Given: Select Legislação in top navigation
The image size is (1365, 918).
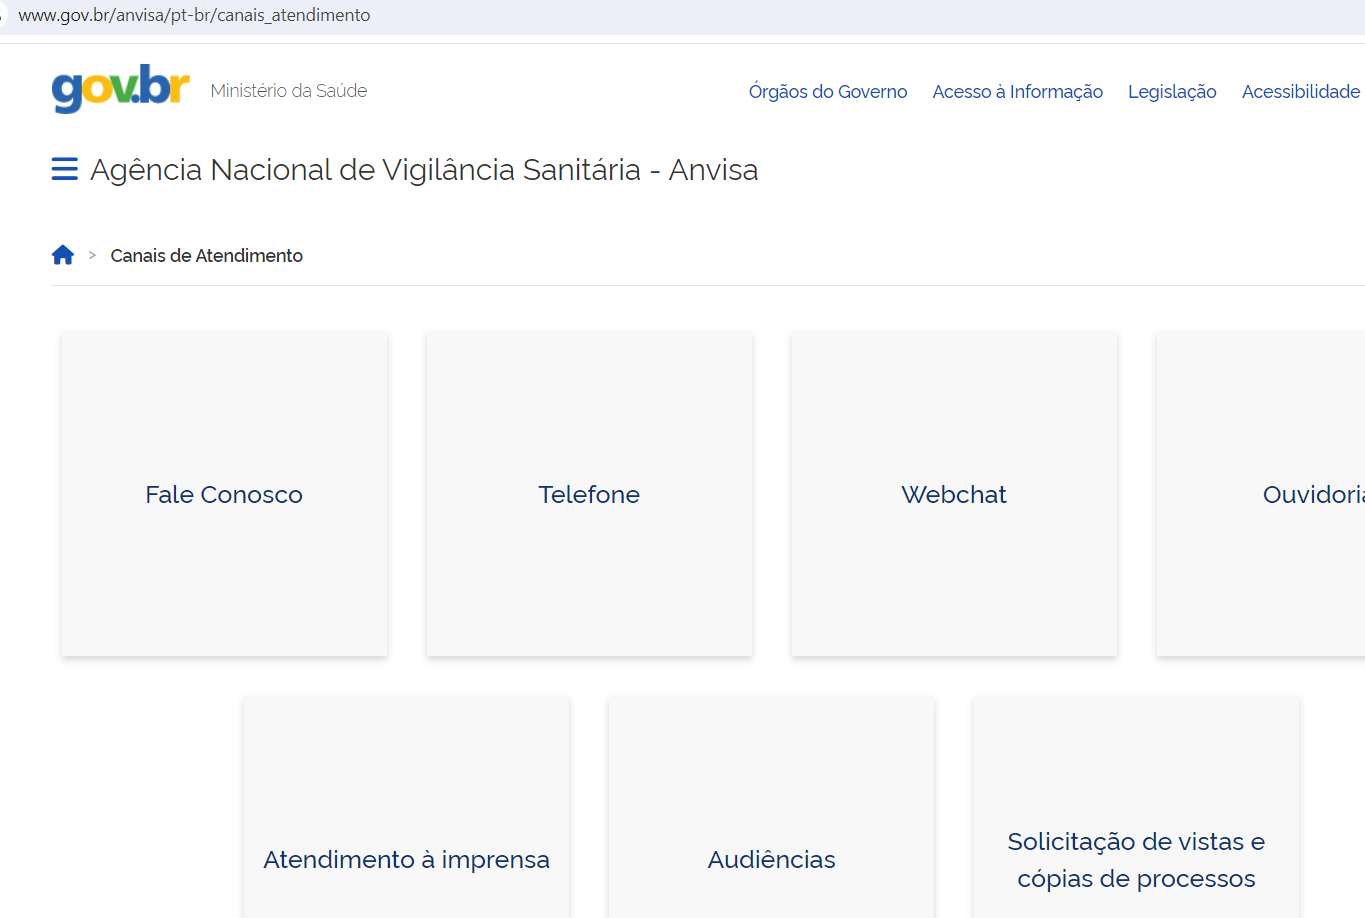Looking at the screenshot, I should [x=1172, y=91].
